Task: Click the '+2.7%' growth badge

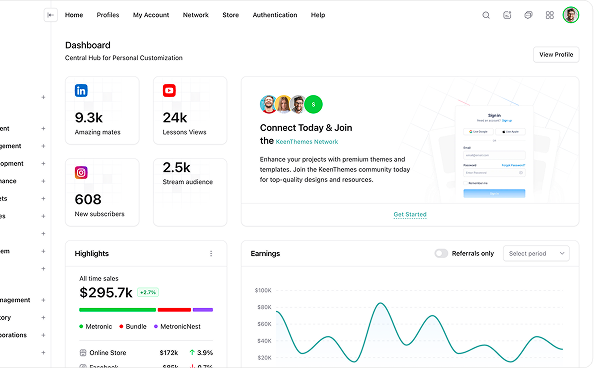Action: click(148, 292)
